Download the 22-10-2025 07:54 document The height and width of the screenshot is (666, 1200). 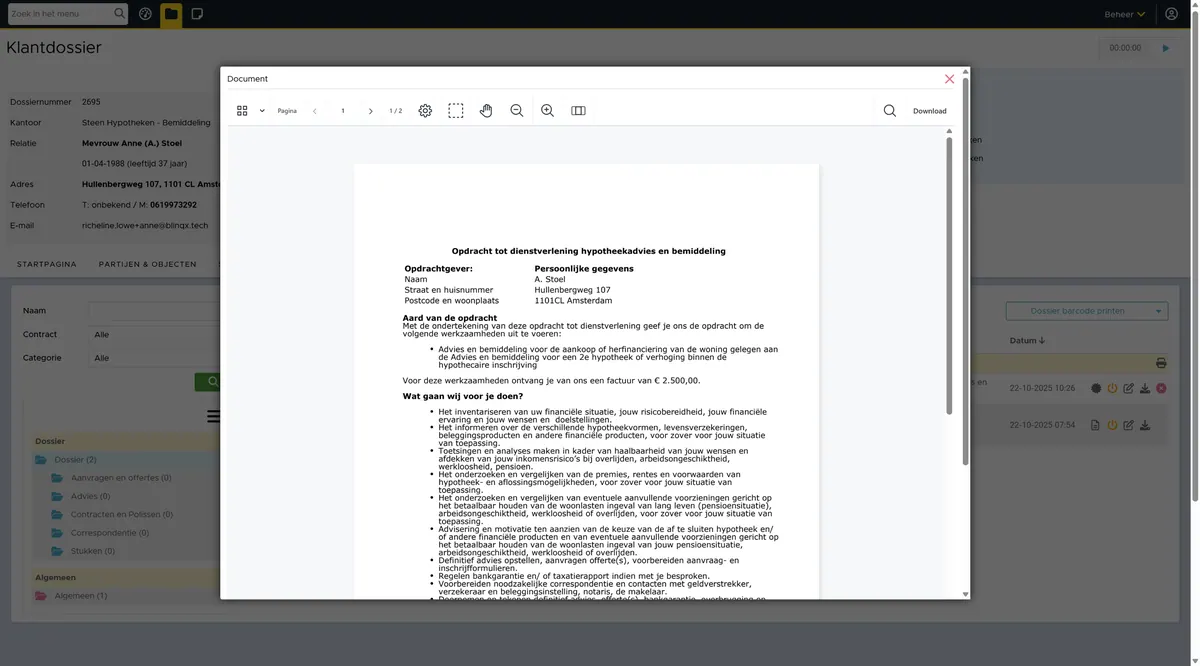(x=1144, y=425)
